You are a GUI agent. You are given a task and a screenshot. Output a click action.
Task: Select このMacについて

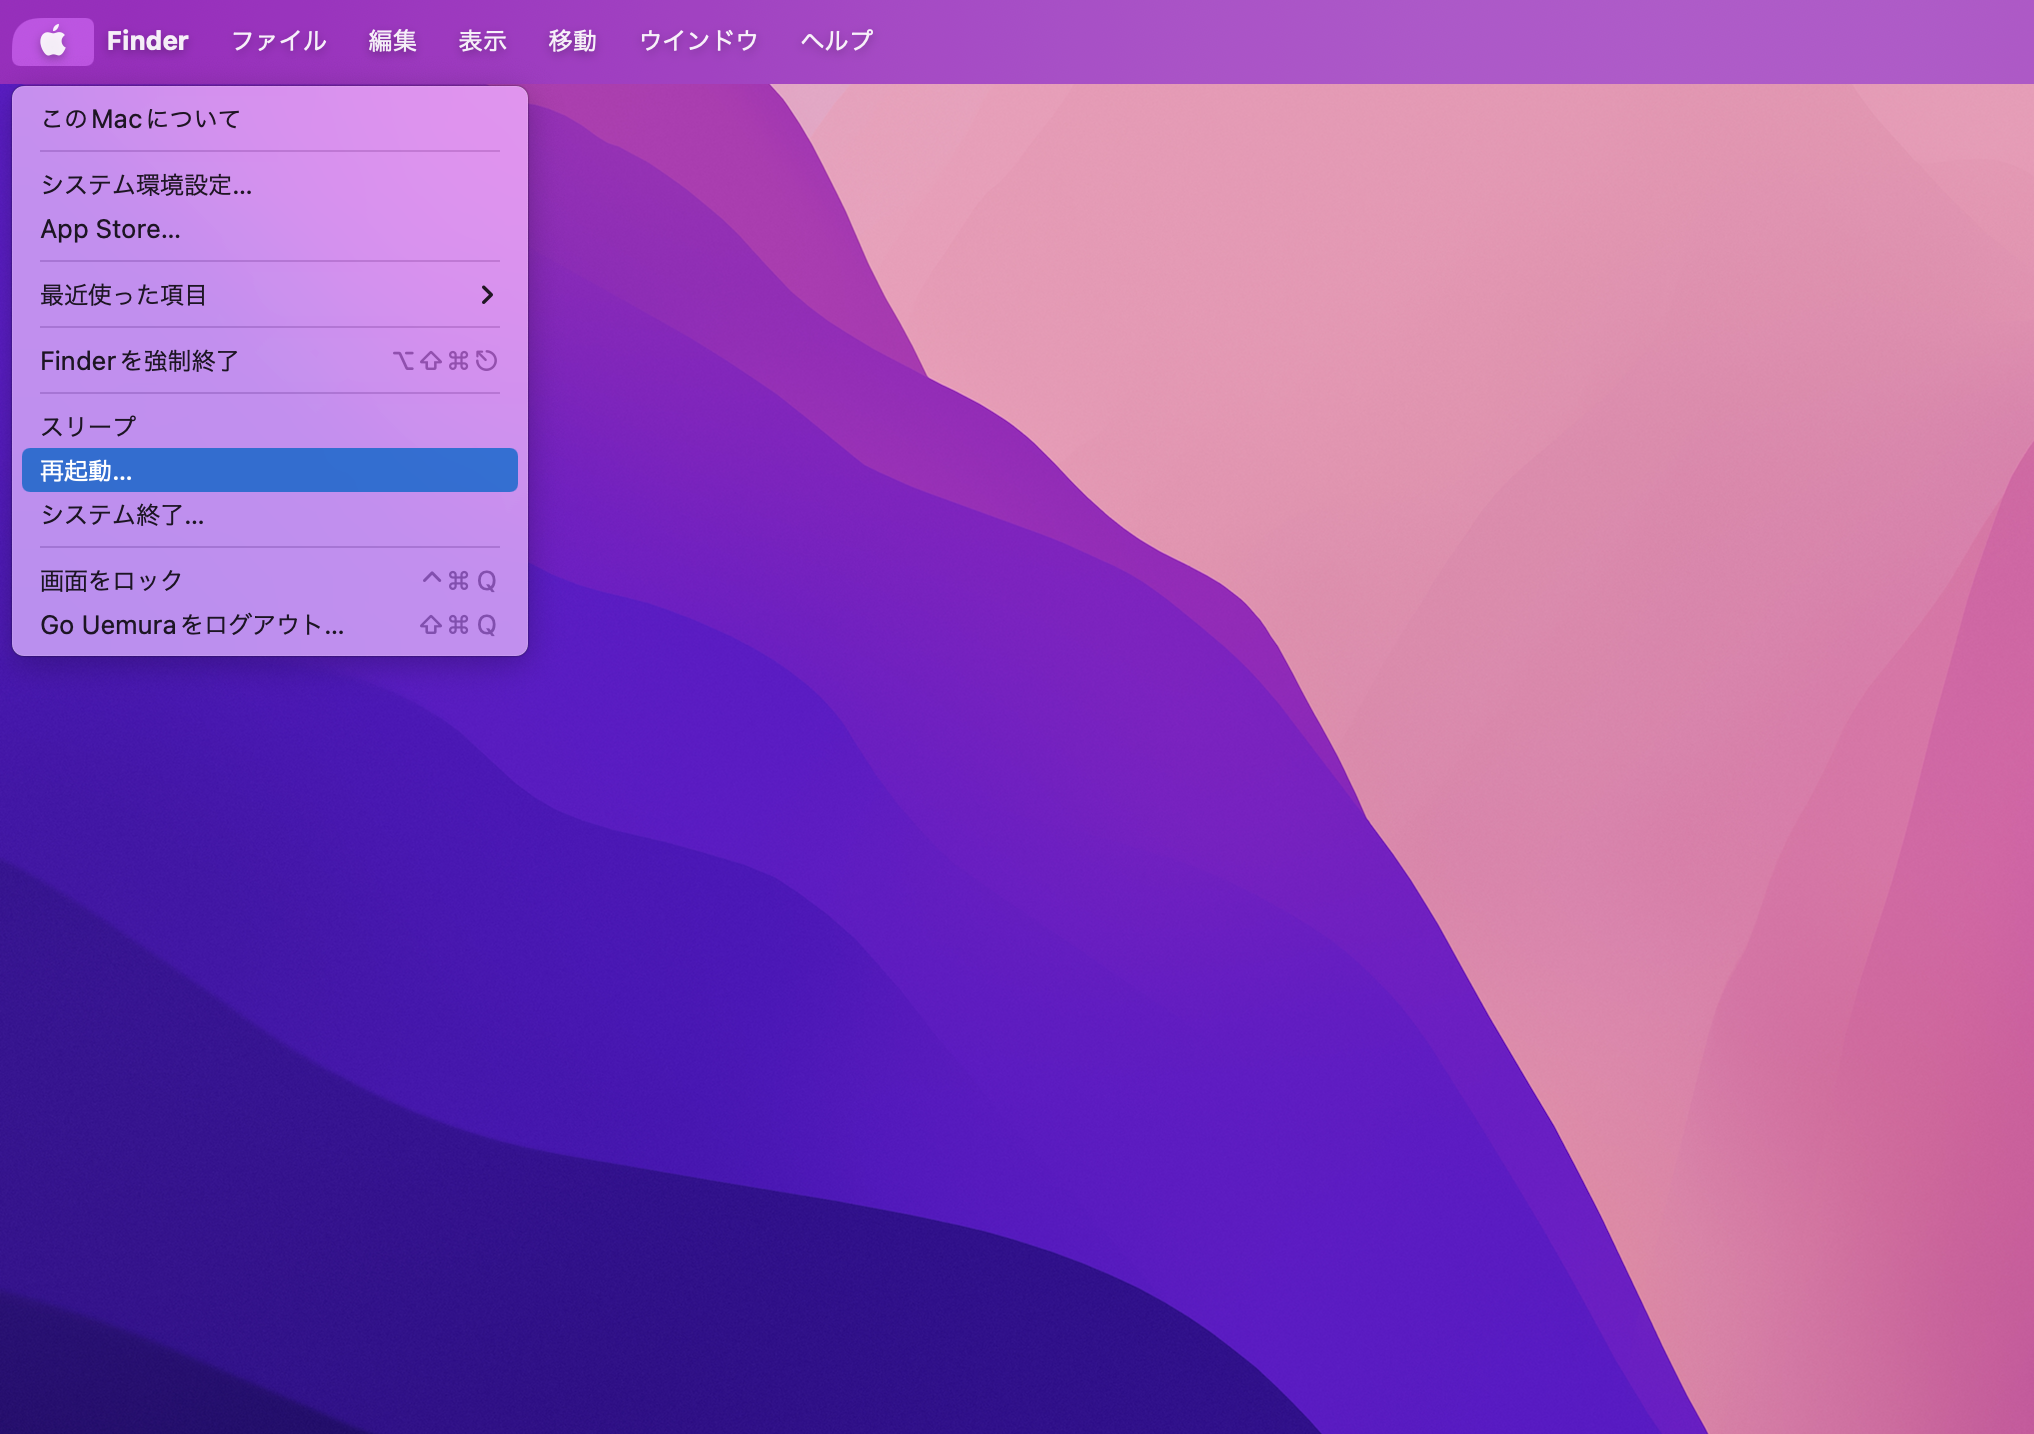270,119
